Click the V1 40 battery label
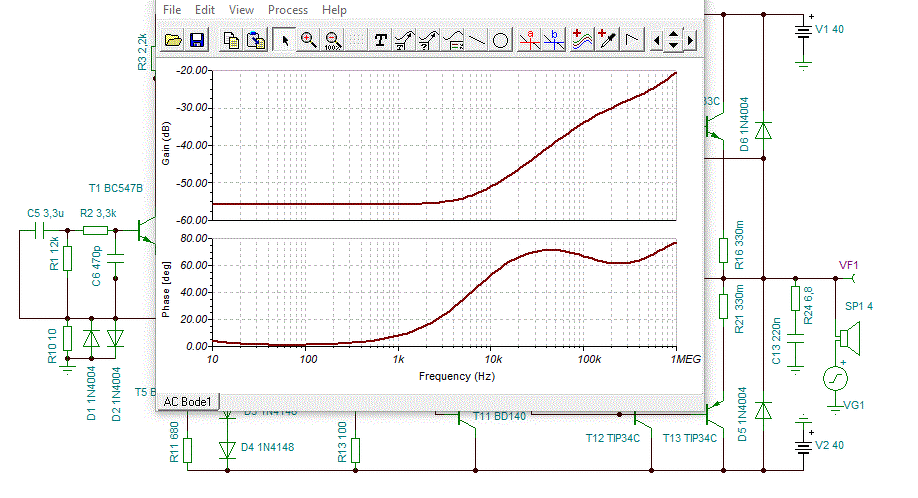This screenshot has width=918, height=498. point(830,29)
